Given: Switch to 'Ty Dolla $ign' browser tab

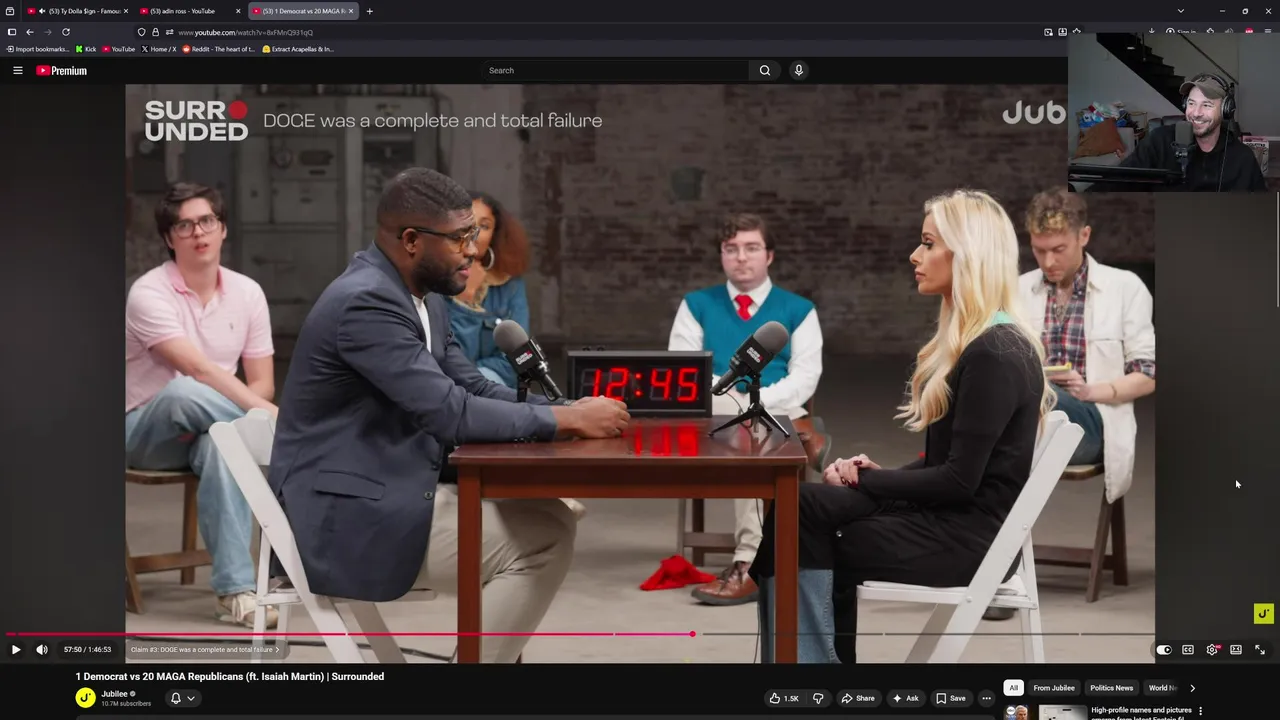Looking at the screenshot, I should (78, 11).
